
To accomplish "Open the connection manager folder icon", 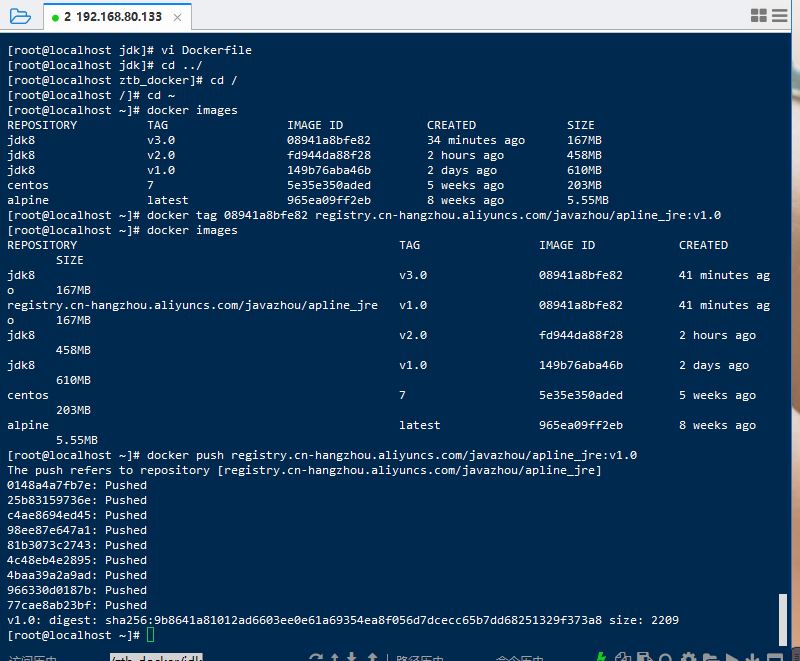I will click(x=20, y=17).
